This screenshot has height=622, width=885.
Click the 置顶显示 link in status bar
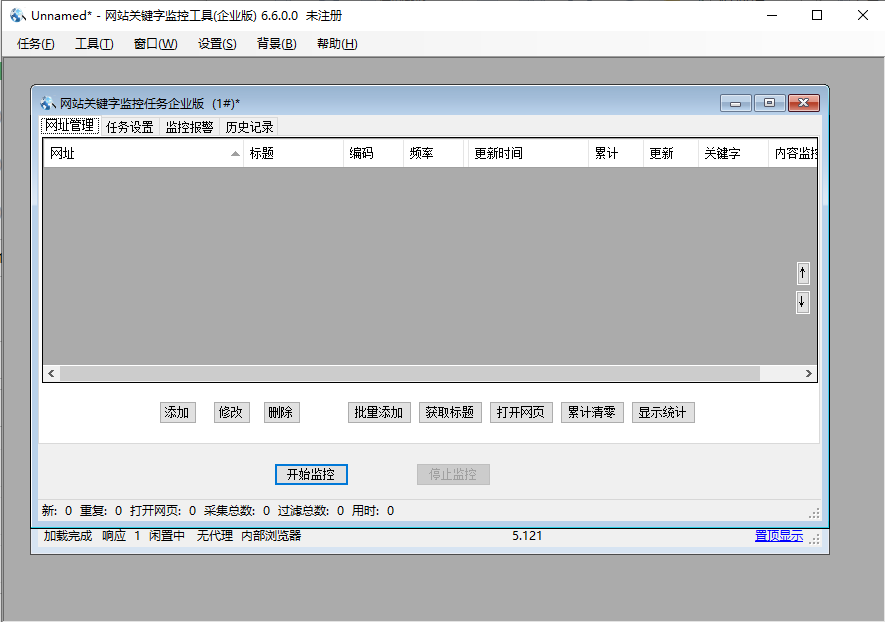pos(779,535)
